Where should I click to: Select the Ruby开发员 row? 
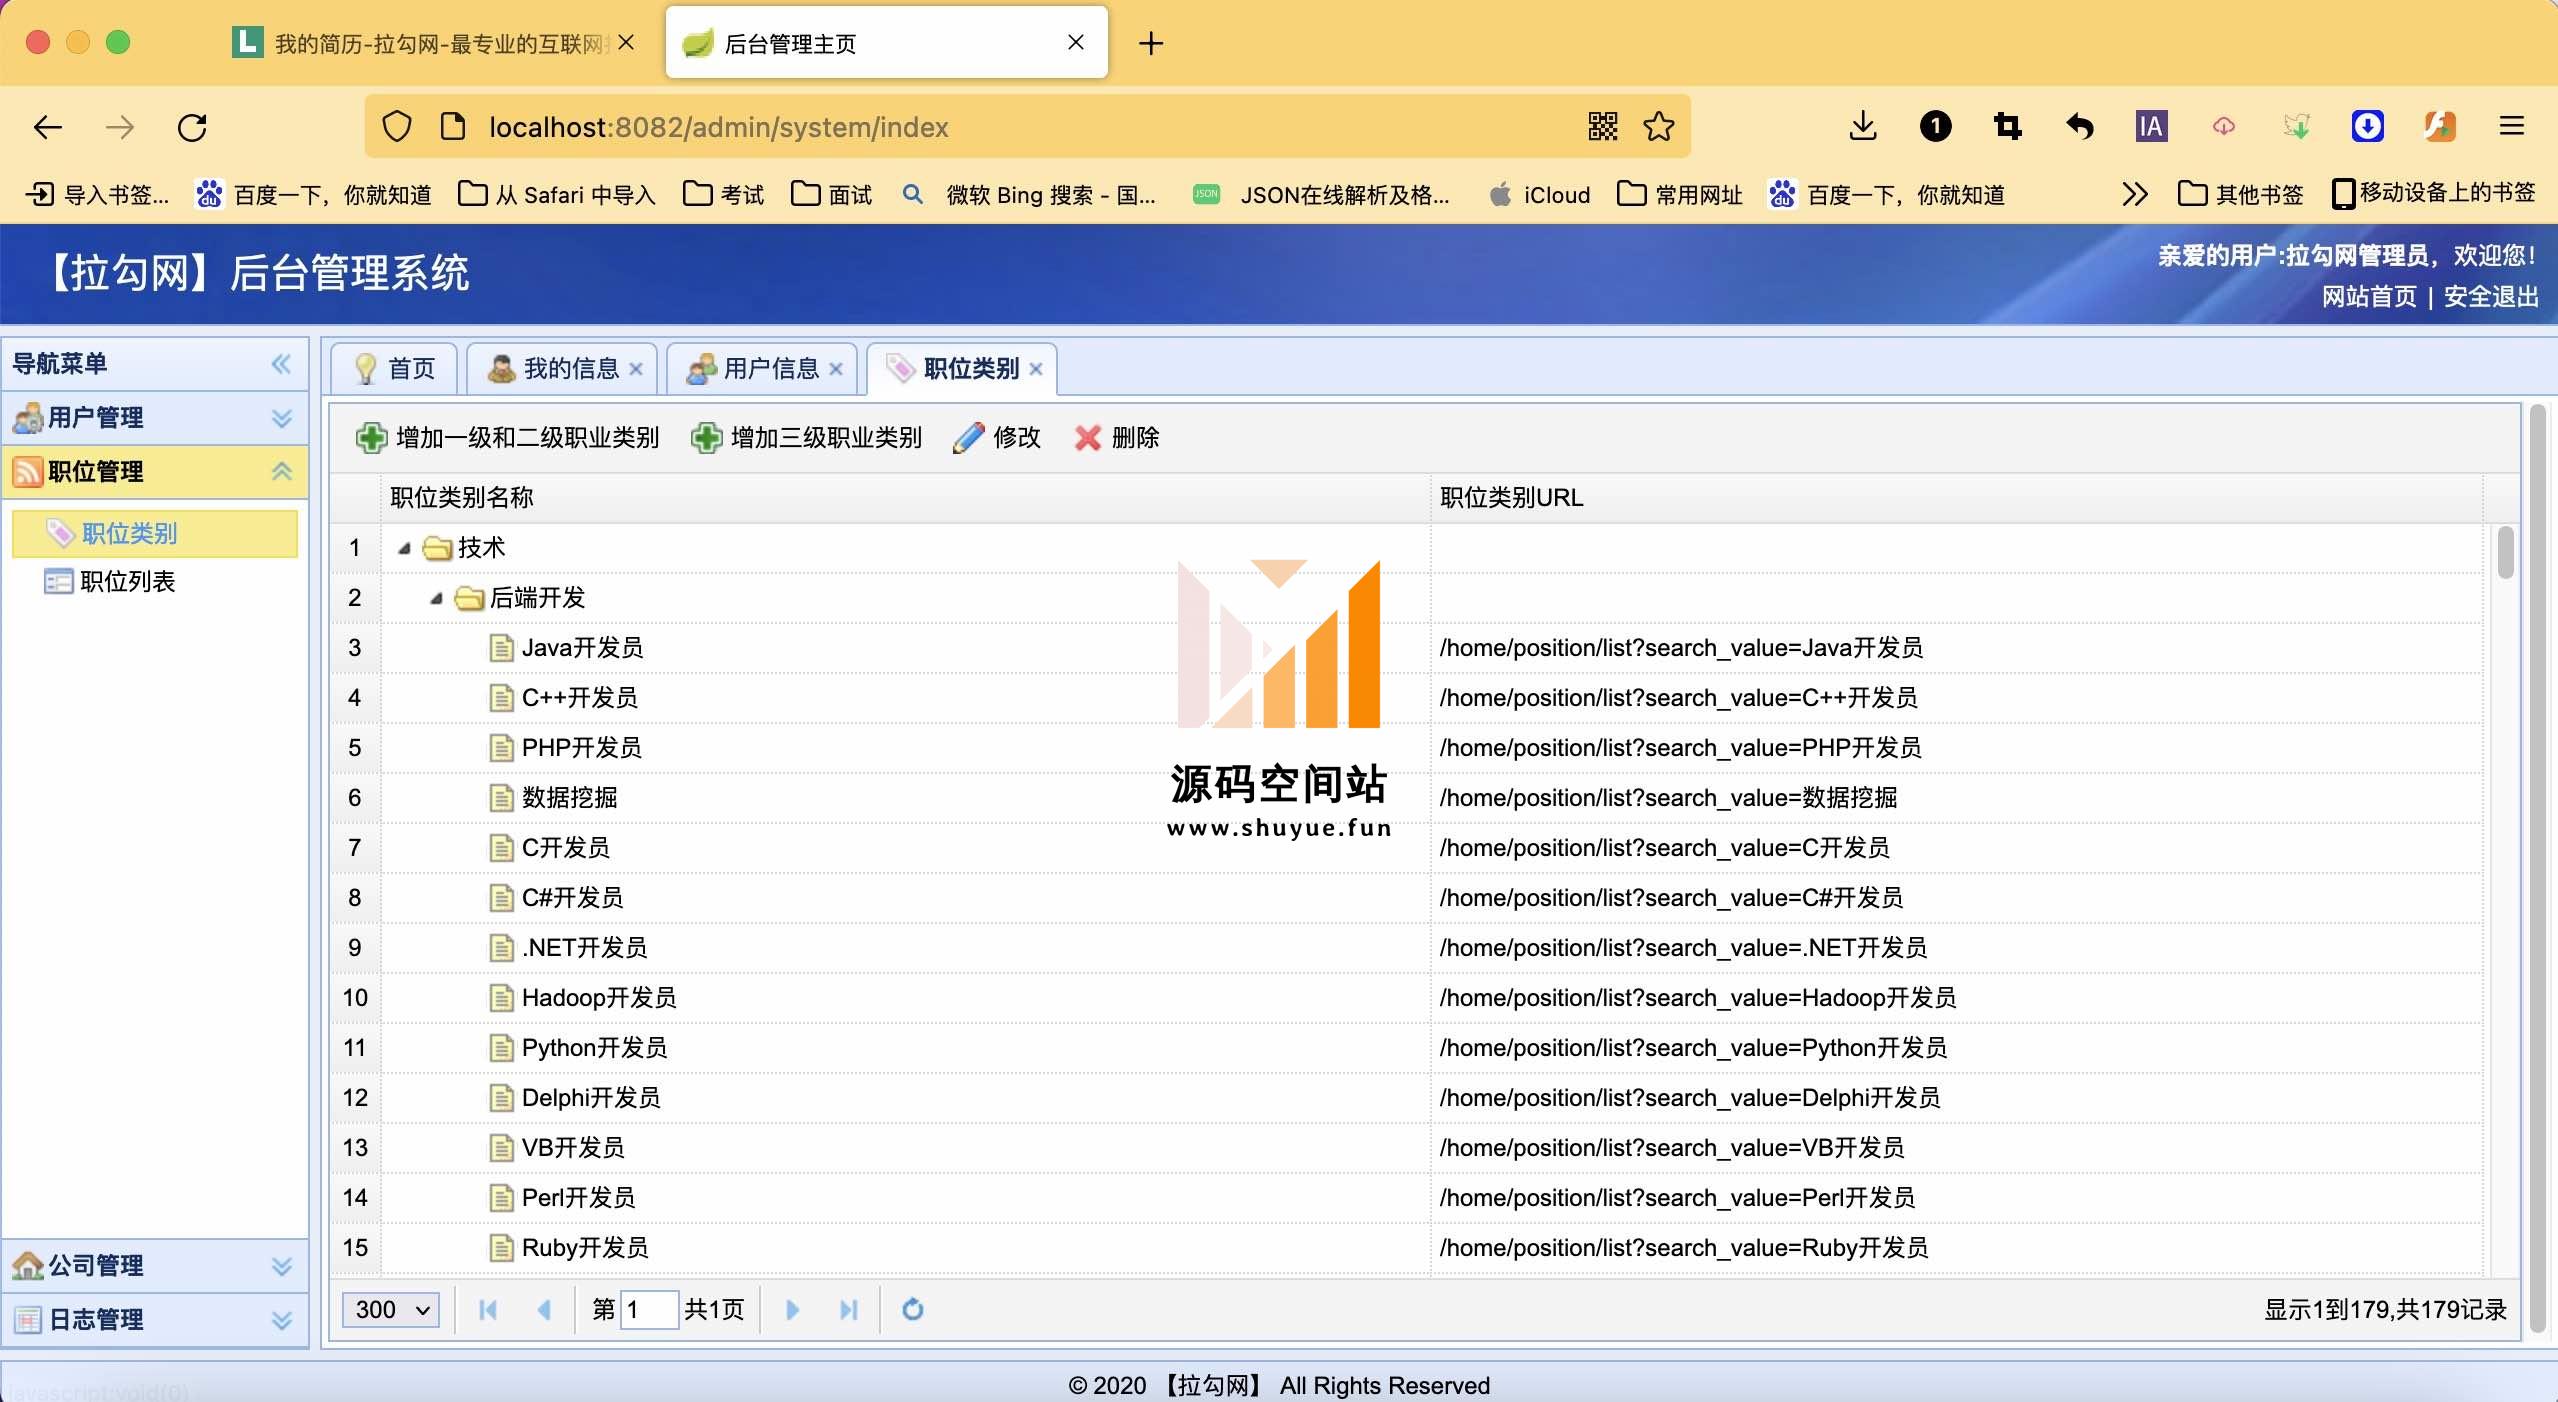(1406, 1248)
